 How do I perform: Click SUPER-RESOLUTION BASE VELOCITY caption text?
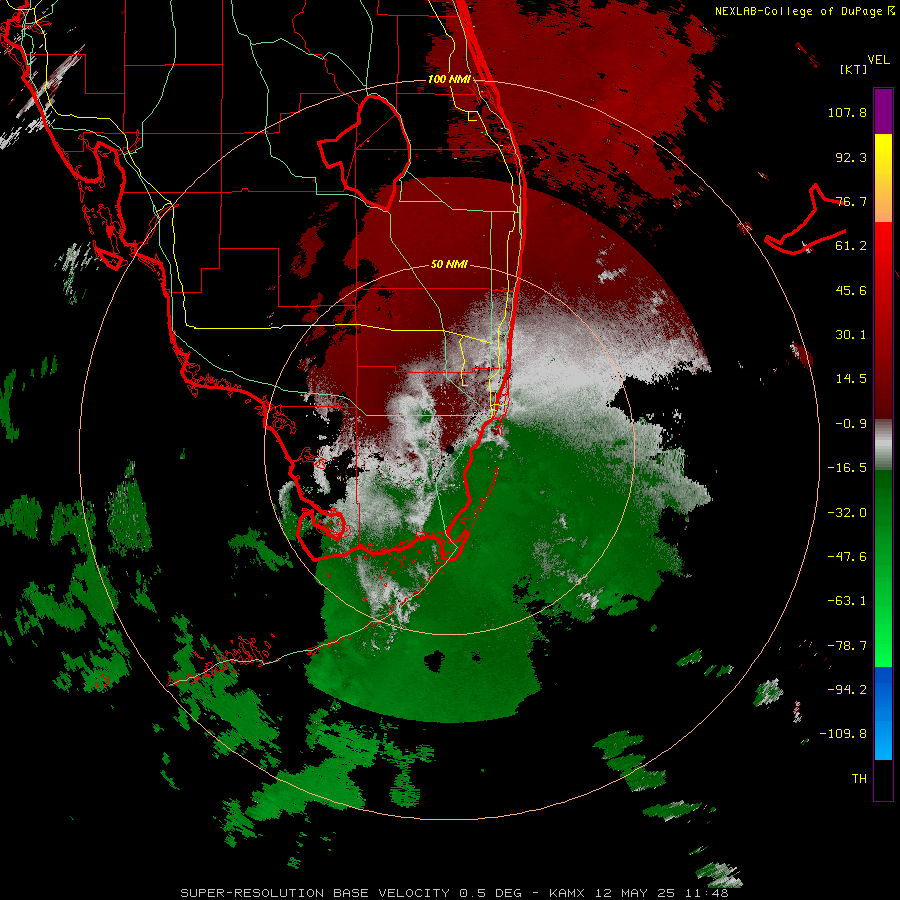click(x=315, y=893)
